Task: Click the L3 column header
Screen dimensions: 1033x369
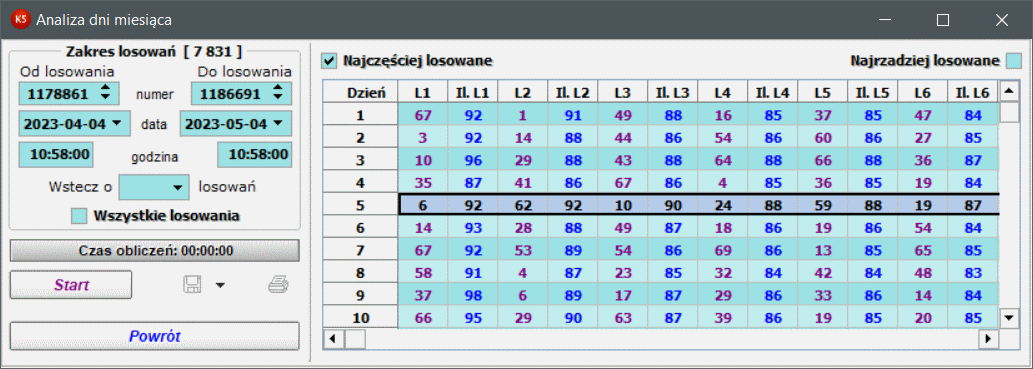Action: pyautogui.click(x=622, y=93)
